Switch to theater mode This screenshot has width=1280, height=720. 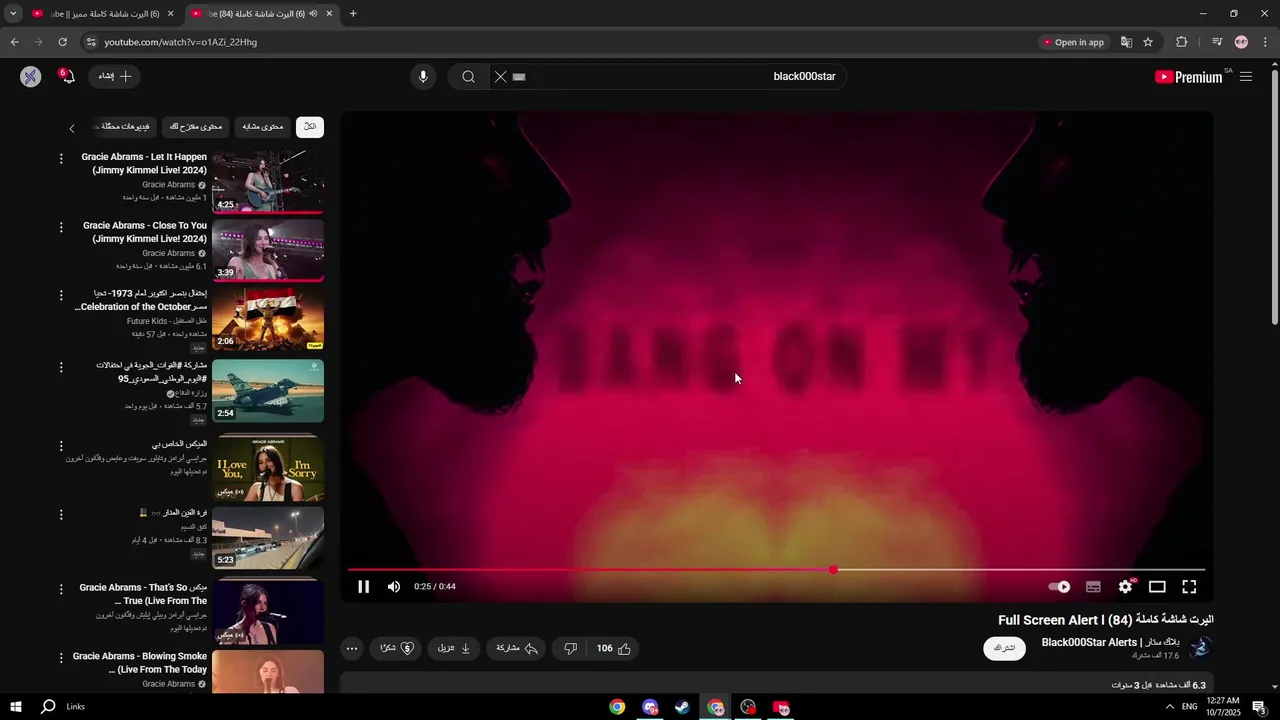(x=1157, y=587)
